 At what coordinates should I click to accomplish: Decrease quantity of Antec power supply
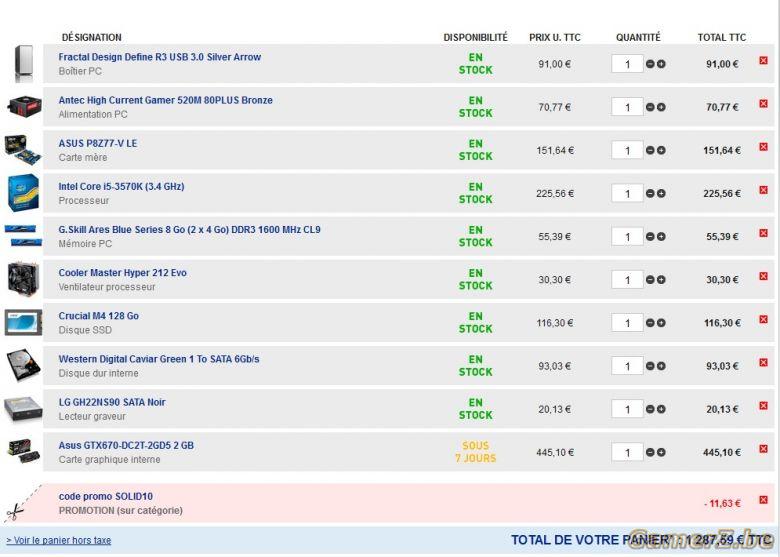tap(650, 107)
